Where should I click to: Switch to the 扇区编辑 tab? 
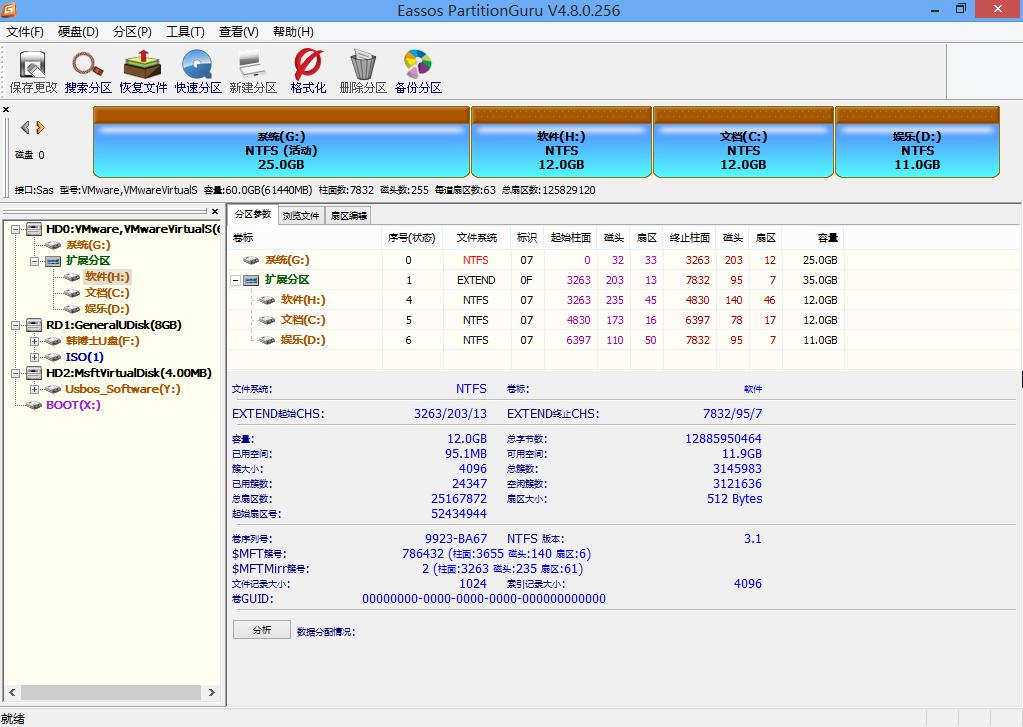click(347, 214)
